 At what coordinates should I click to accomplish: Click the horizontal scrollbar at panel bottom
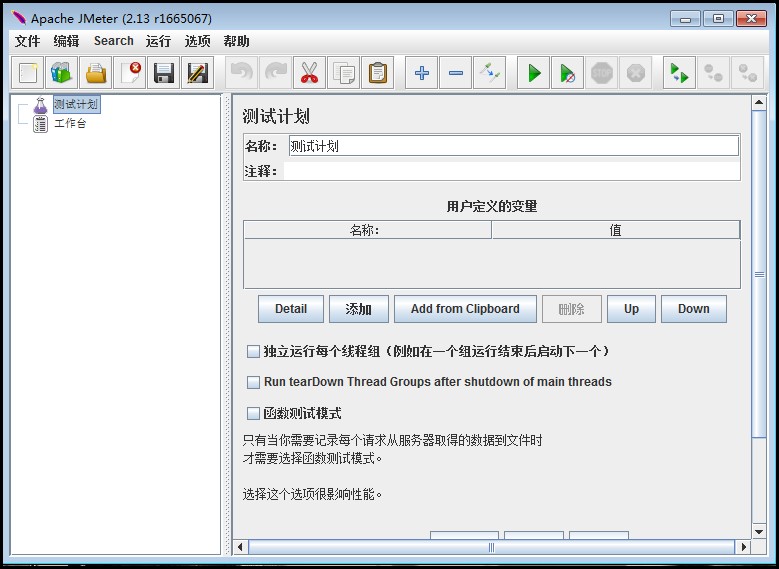pos(490,547)
